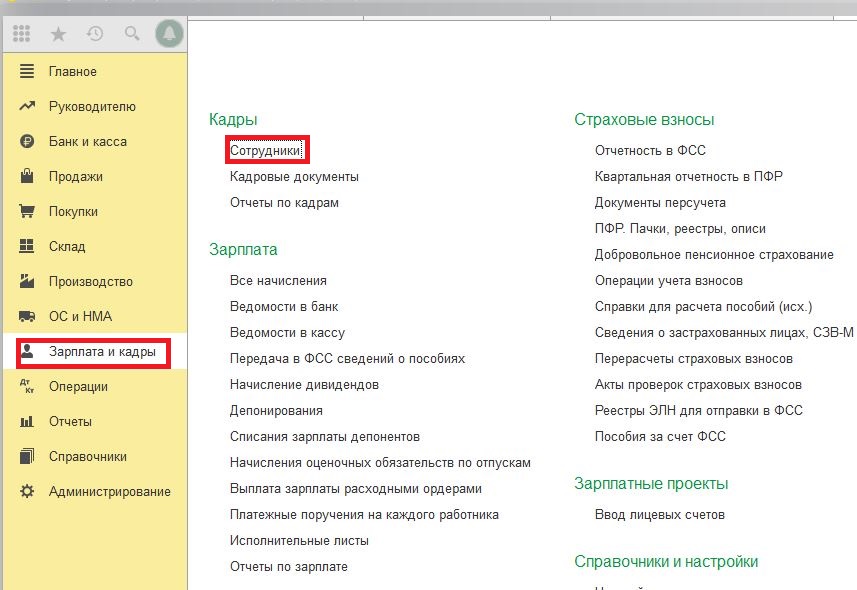Open Реестры ЭЛН для отправки в ФСС

coord(699,411)
